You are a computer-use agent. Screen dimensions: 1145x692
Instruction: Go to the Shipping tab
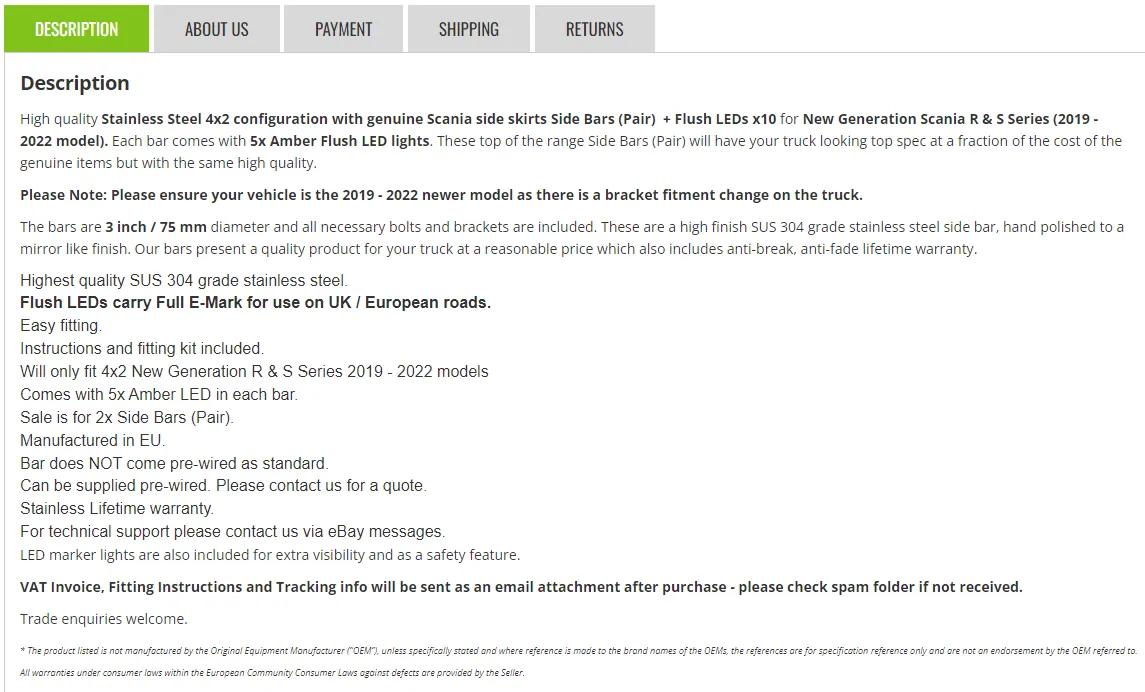coord(469,29)
